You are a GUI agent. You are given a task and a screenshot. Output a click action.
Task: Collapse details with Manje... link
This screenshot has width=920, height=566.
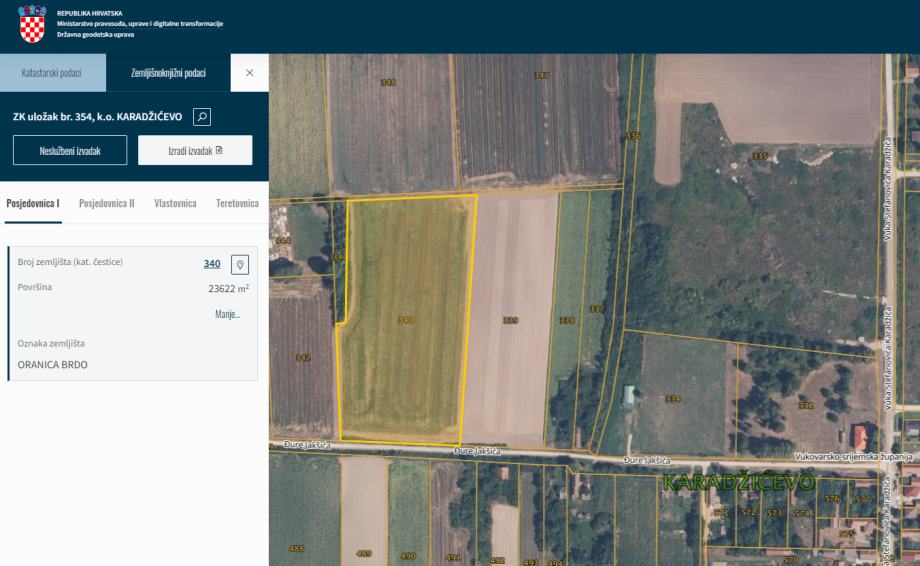[228, 314]
